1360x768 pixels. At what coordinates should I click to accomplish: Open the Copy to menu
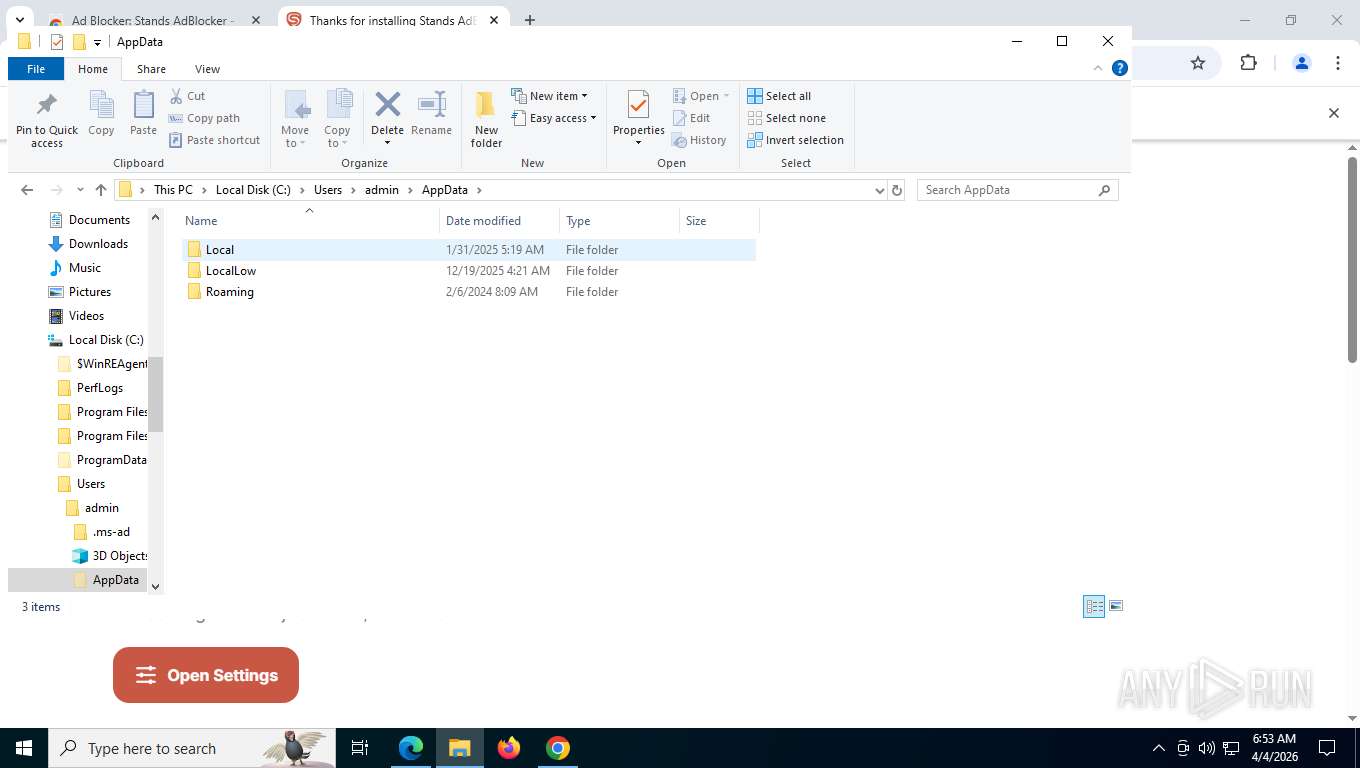pos(337,119)
